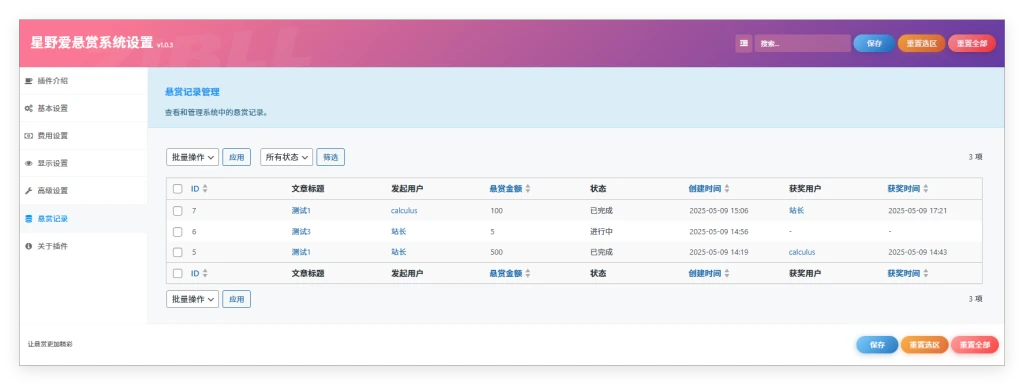Click the top 重置全部 button
Image resolution: width=1024 pixels, height=384 pixels.
(972, 44)
